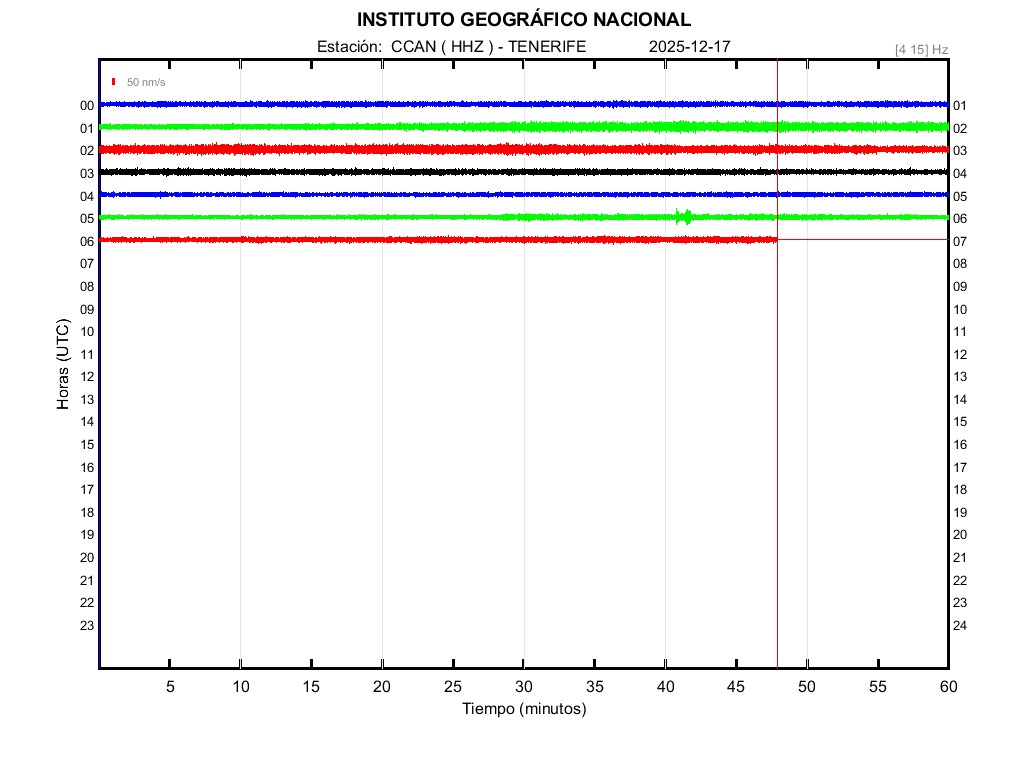The height and width of the screenshot is (768, 1024).
Task: Click the red trace for hour 06
Action: [400, 240]
